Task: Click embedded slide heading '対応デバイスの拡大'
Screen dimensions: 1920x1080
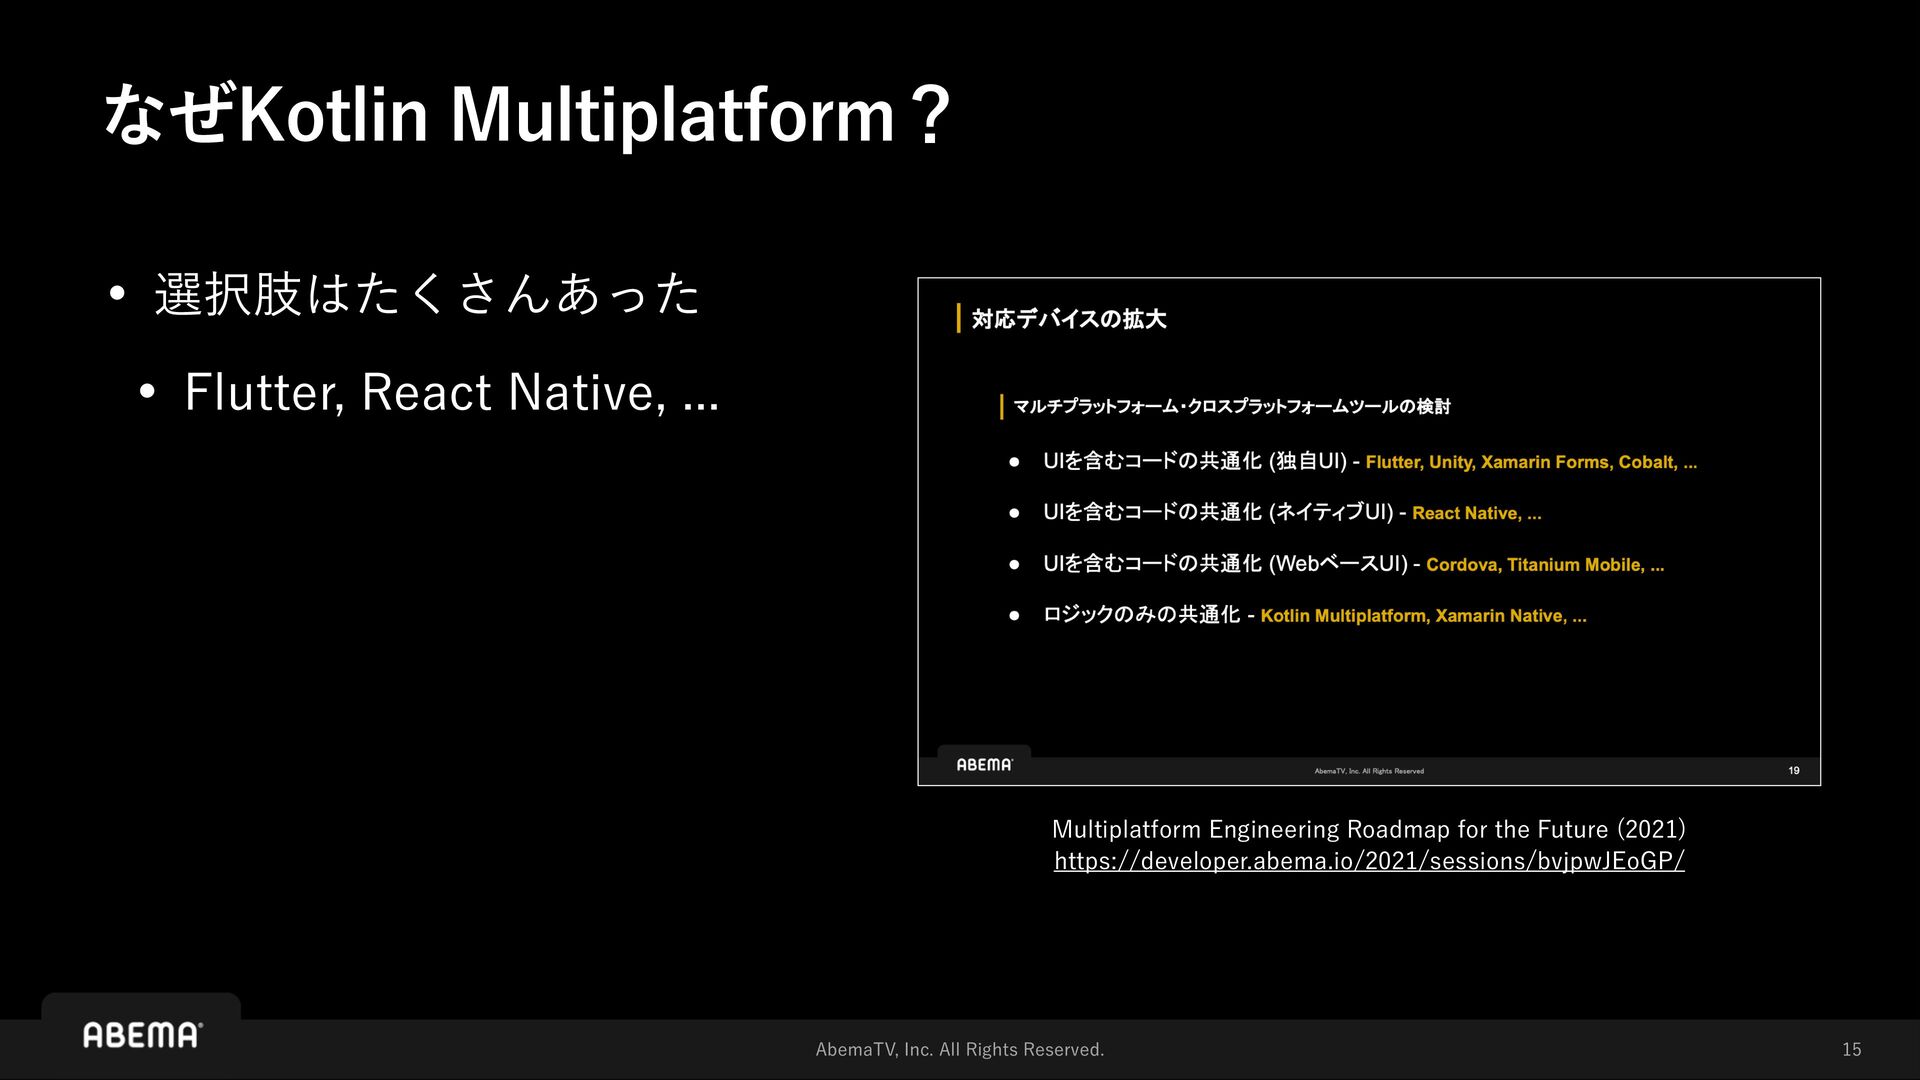Action: coord(1069,319)
